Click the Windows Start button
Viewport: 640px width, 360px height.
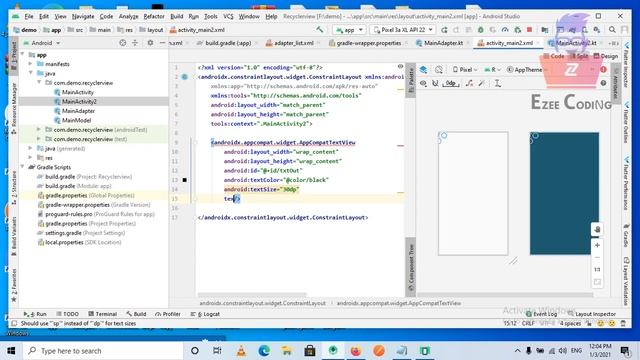coord(11,351)
